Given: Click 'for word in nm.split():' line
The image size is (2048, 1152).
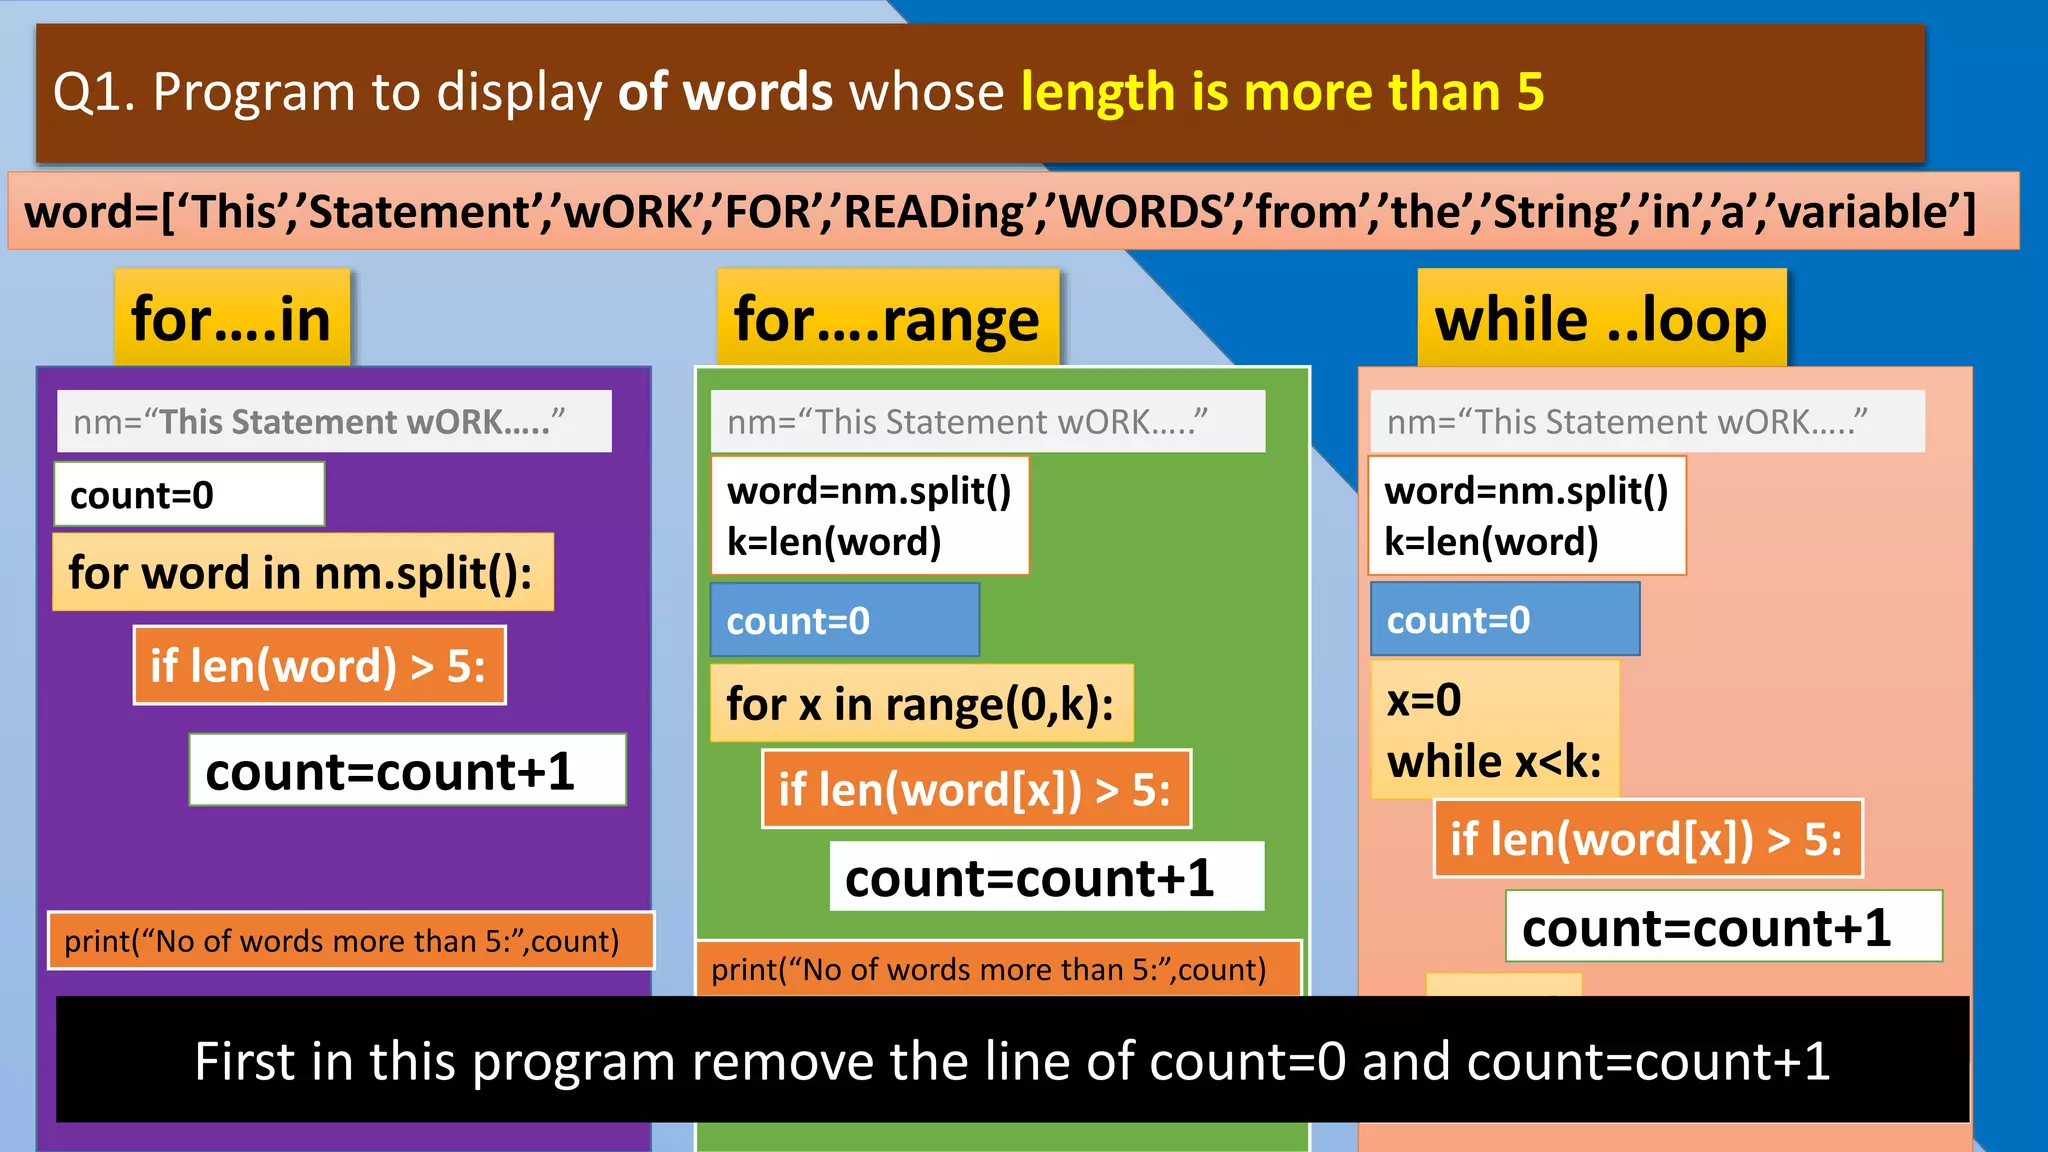Looking at the screenshot, I should coord(302,573).
